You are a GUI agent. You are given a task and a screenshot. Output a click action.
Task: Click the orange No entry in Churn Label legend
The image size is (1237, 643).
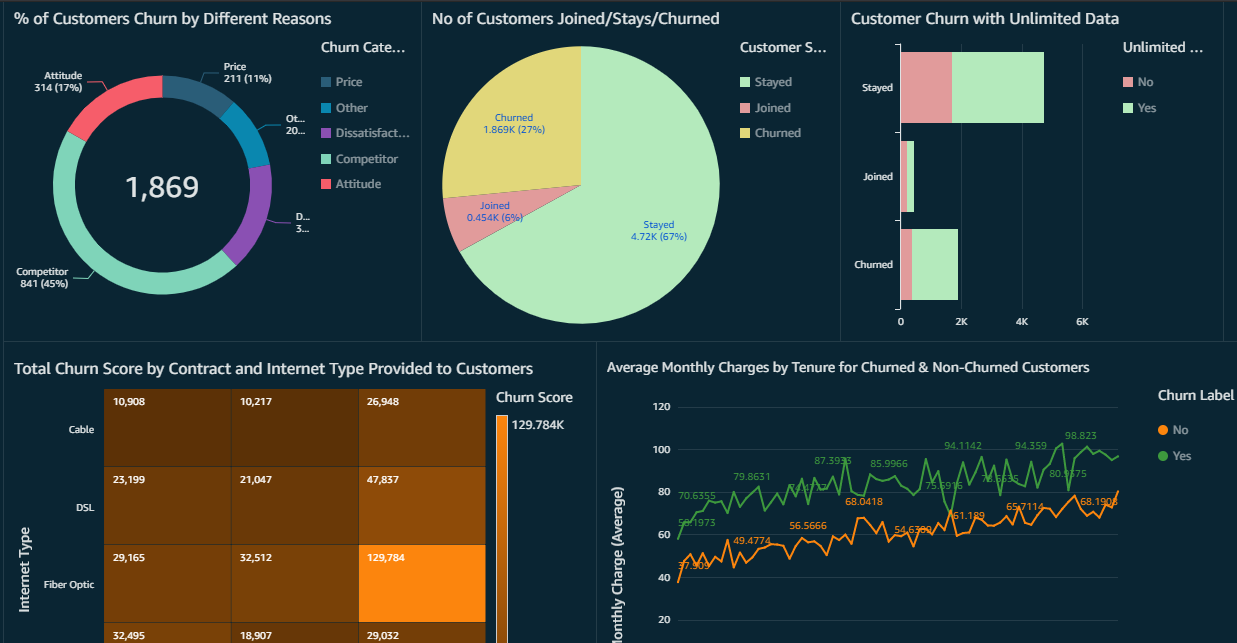[1173, 430]
